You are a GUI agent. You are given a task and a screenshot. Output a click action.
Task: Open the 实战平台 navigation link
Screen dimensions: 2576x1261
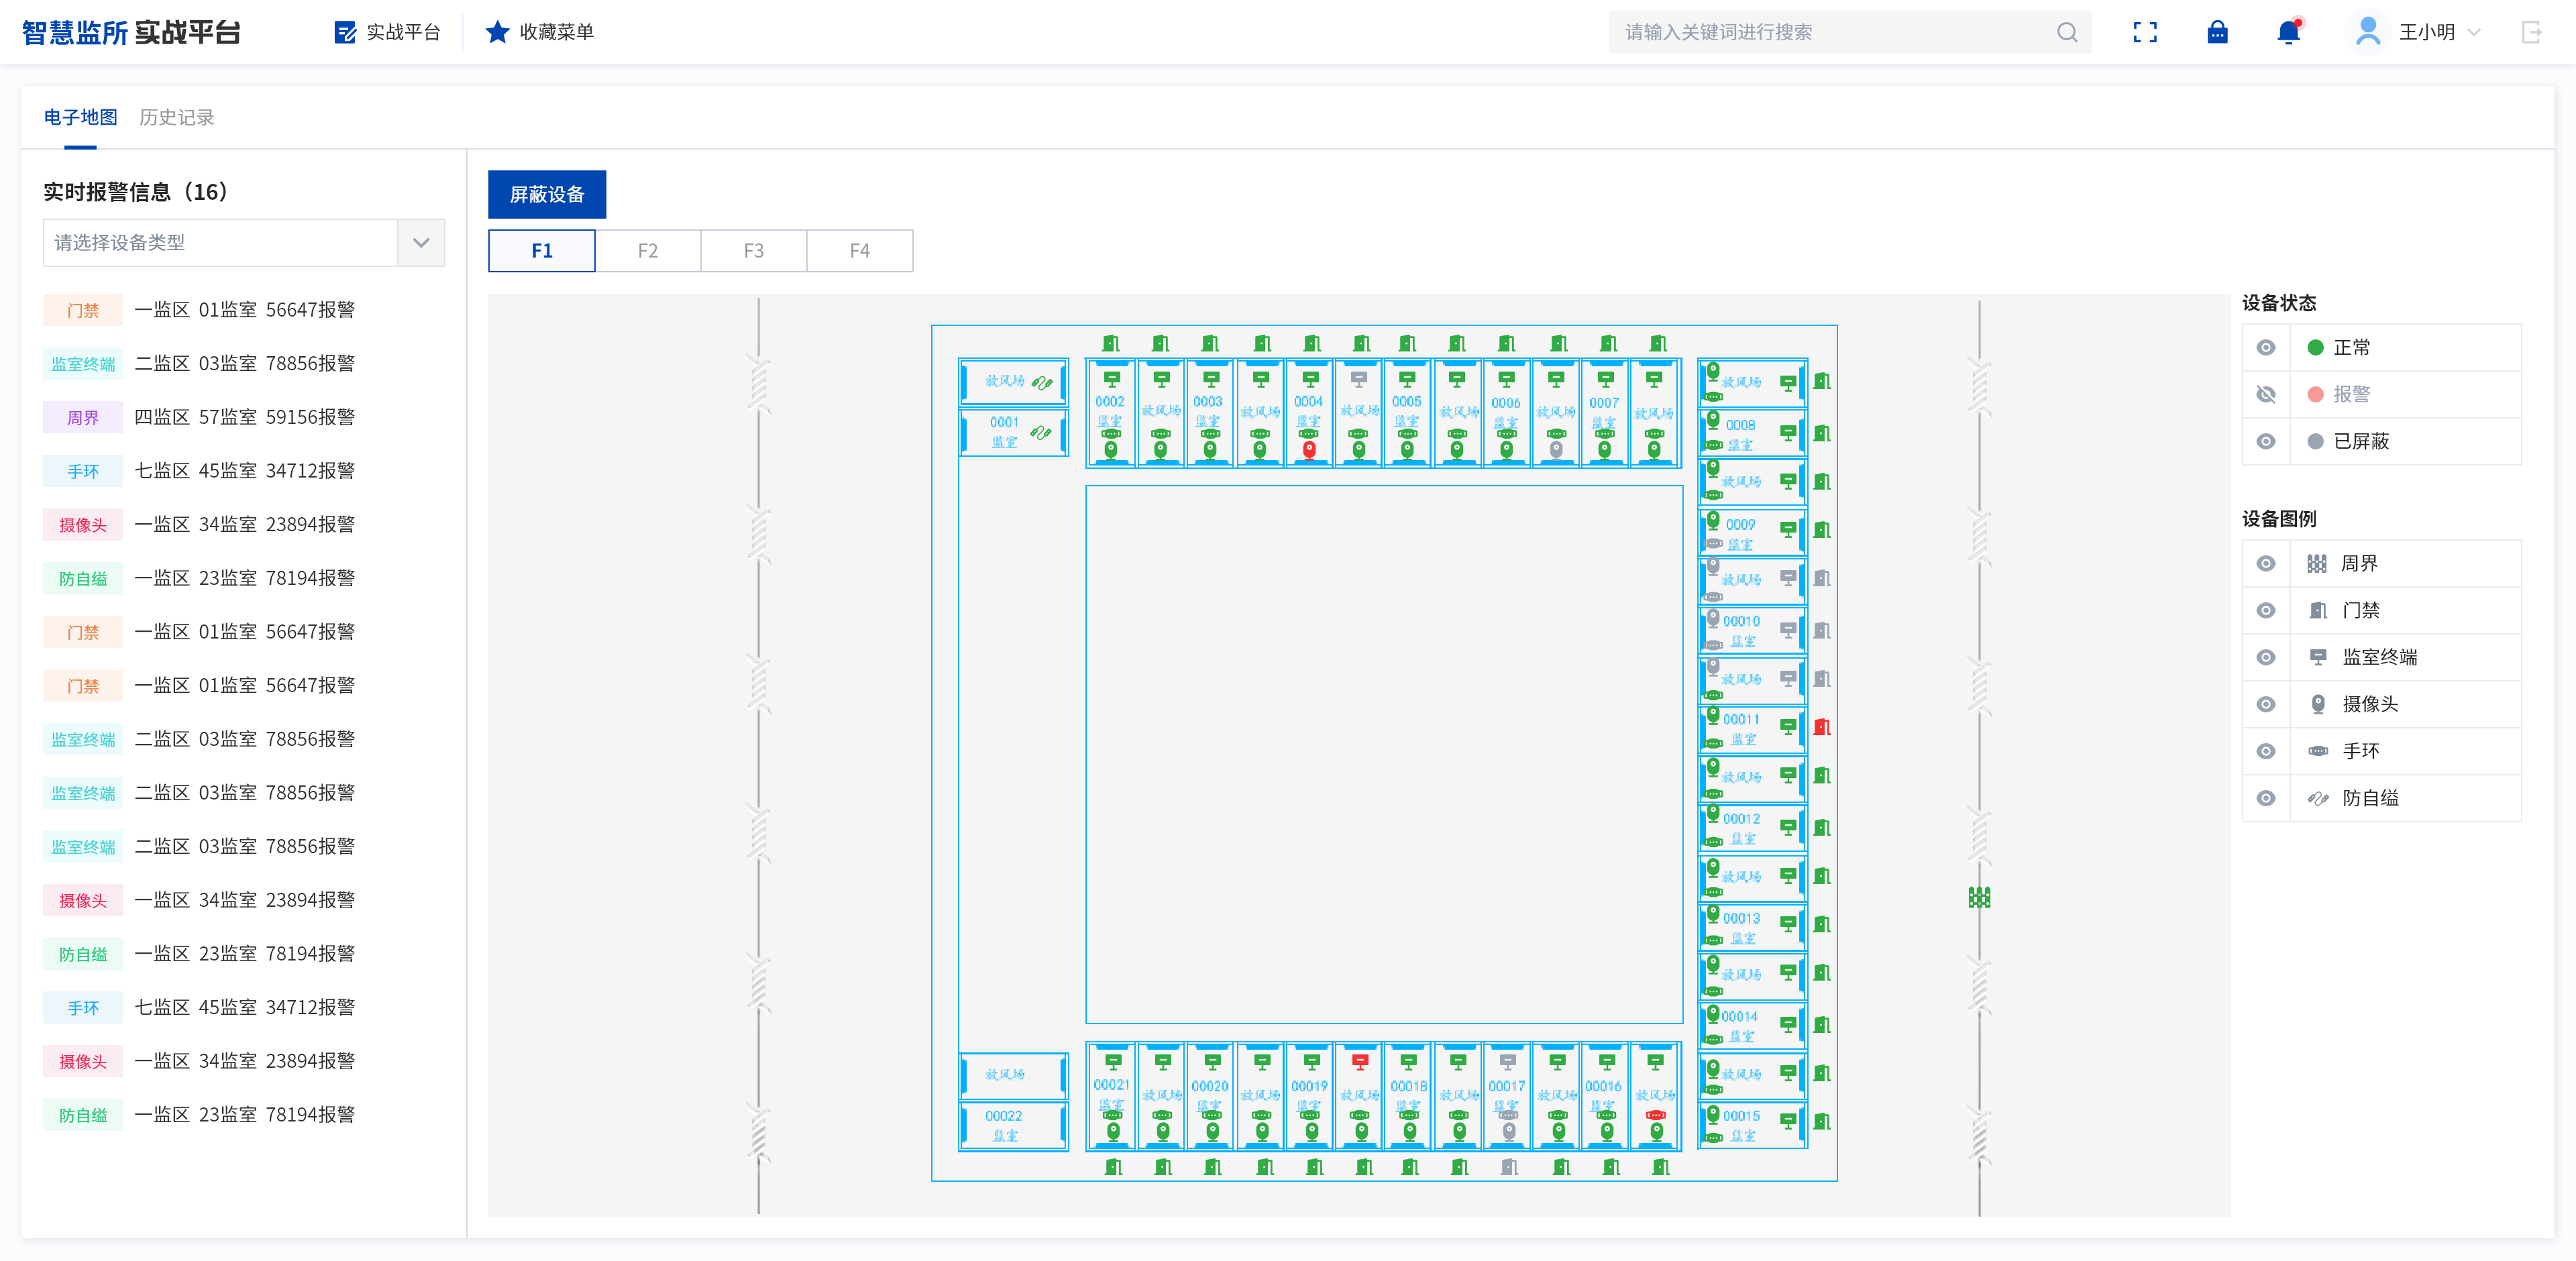(x=388, y=32)
